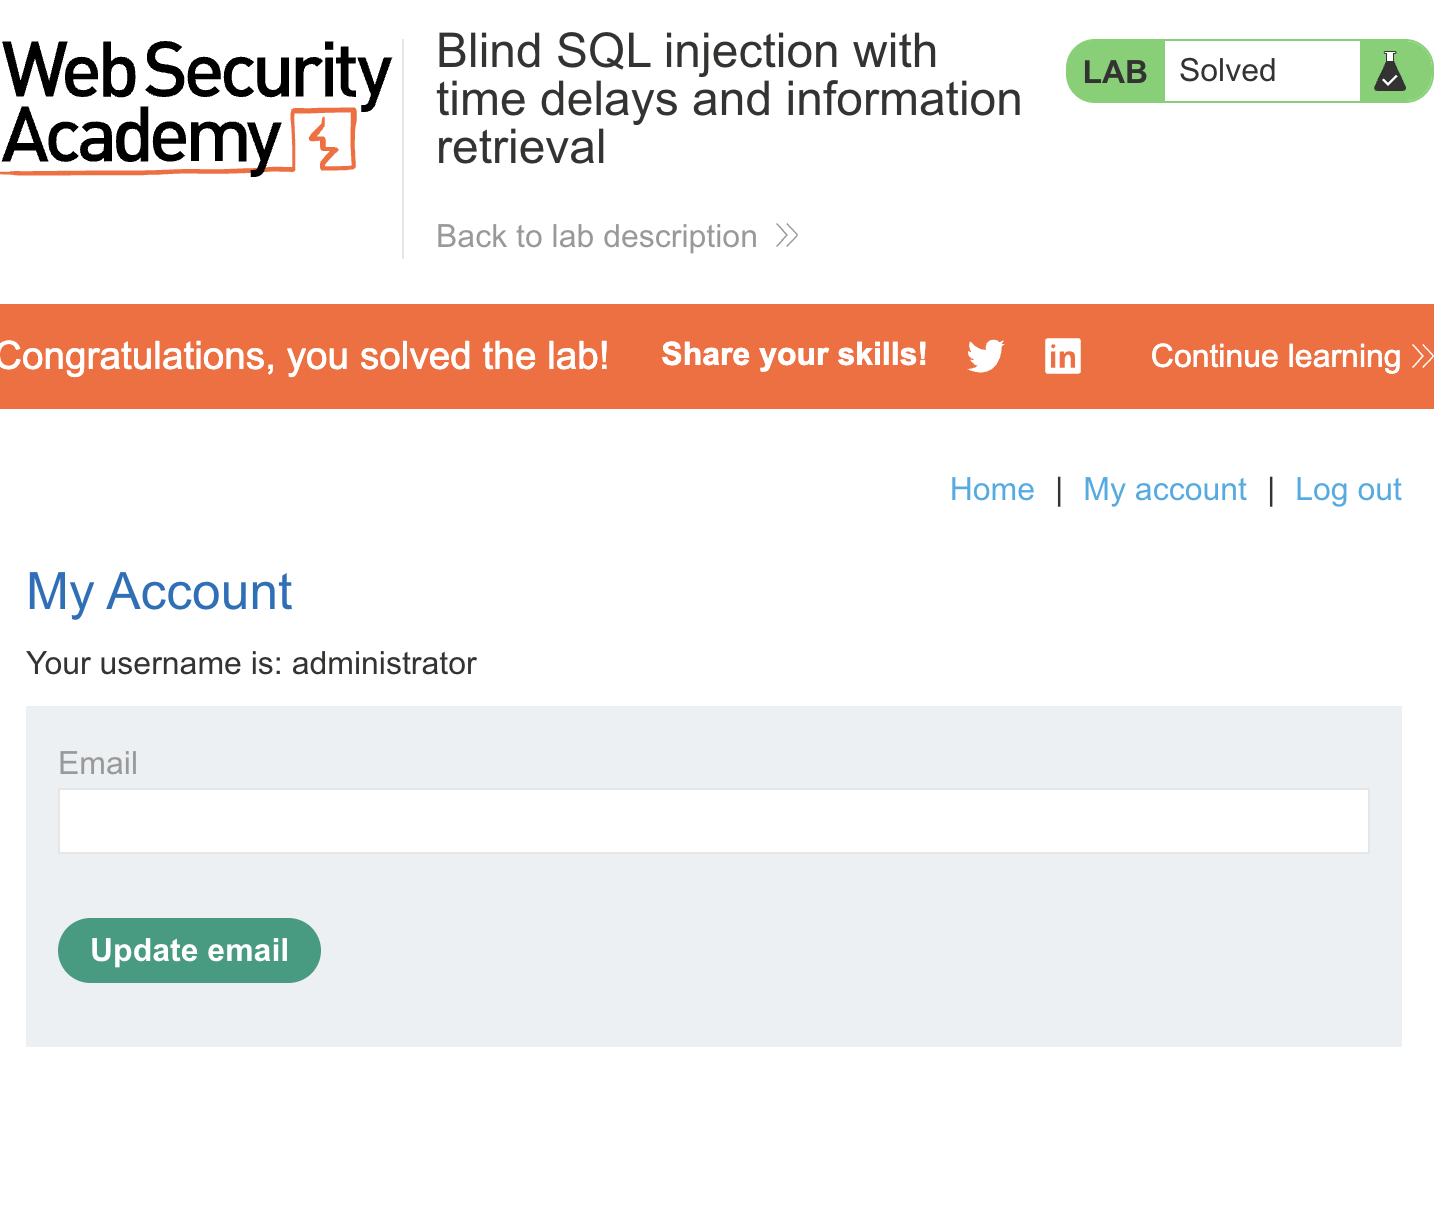Click the double arrow beside Continue learning

[1422, 356]
